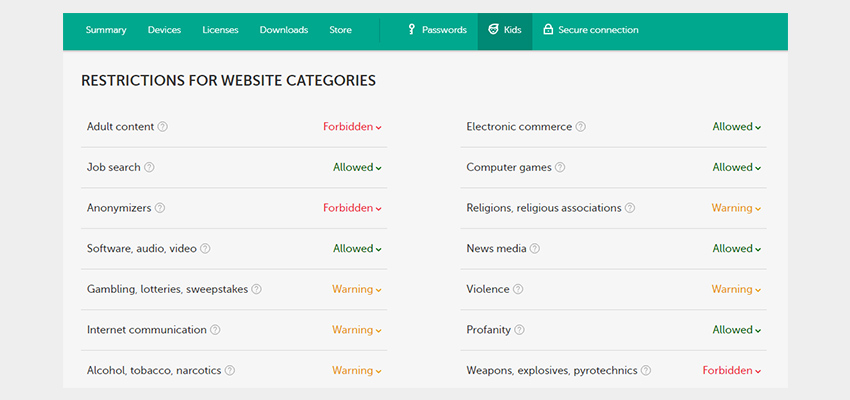Change Gambling restriction Warning dropdown

[357, 289]
